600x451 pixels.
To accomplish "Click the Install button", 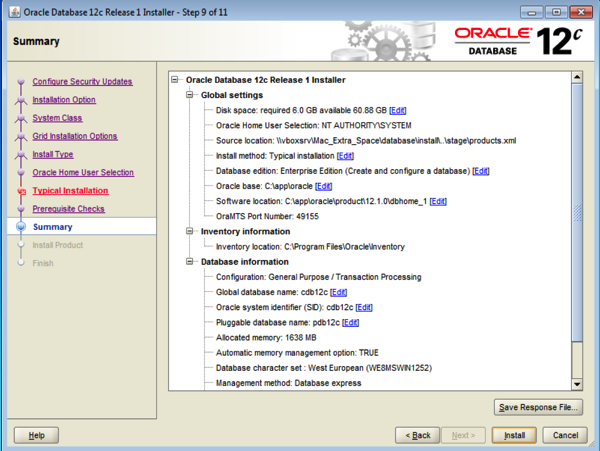I will click(515, 435).
